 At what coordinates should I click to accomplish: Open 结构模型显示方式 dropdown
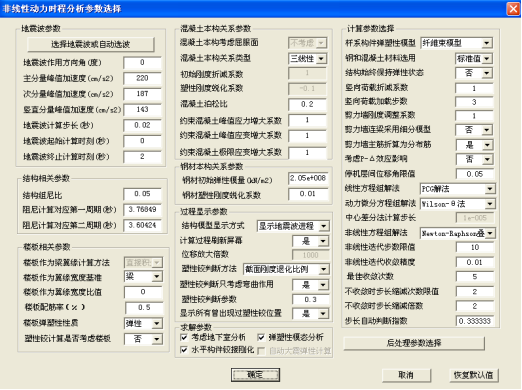tap(293, 226)
